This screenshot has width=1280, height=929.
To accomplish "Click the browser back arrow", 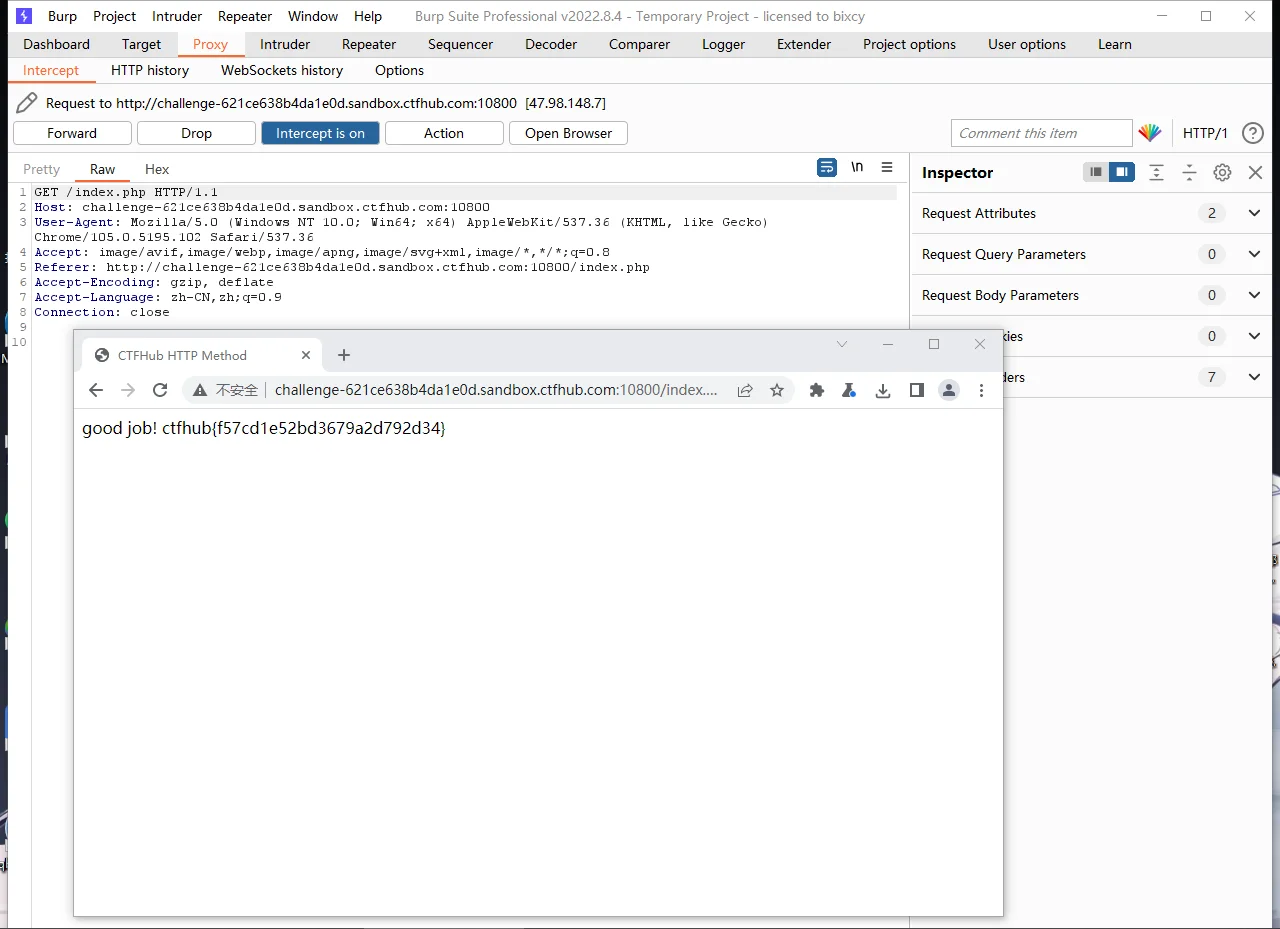I will tap(96, 390).
